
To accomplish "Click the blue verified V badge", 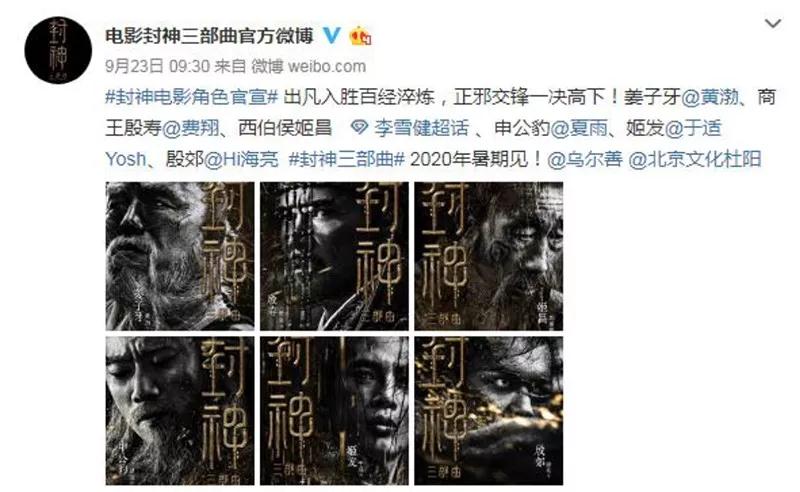I will [x=332, y=36].
